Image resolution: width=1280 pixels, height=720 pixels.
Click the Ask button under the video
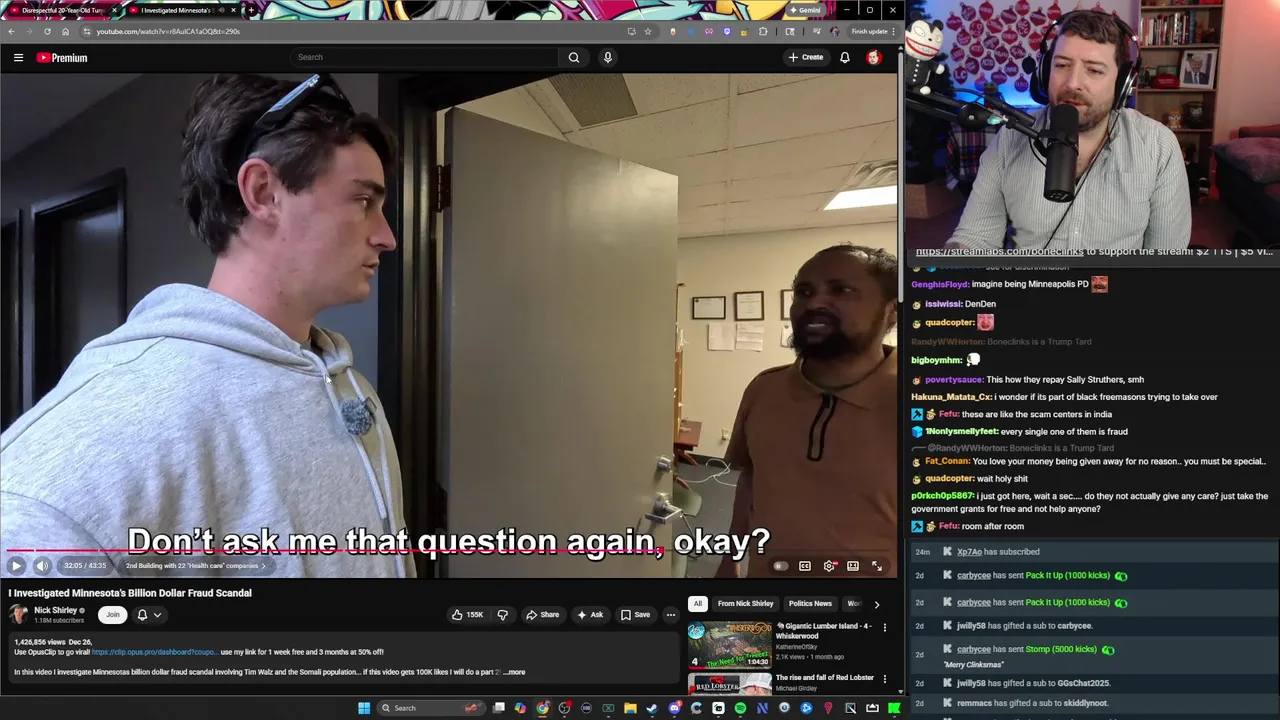click(x=590, y=615)
